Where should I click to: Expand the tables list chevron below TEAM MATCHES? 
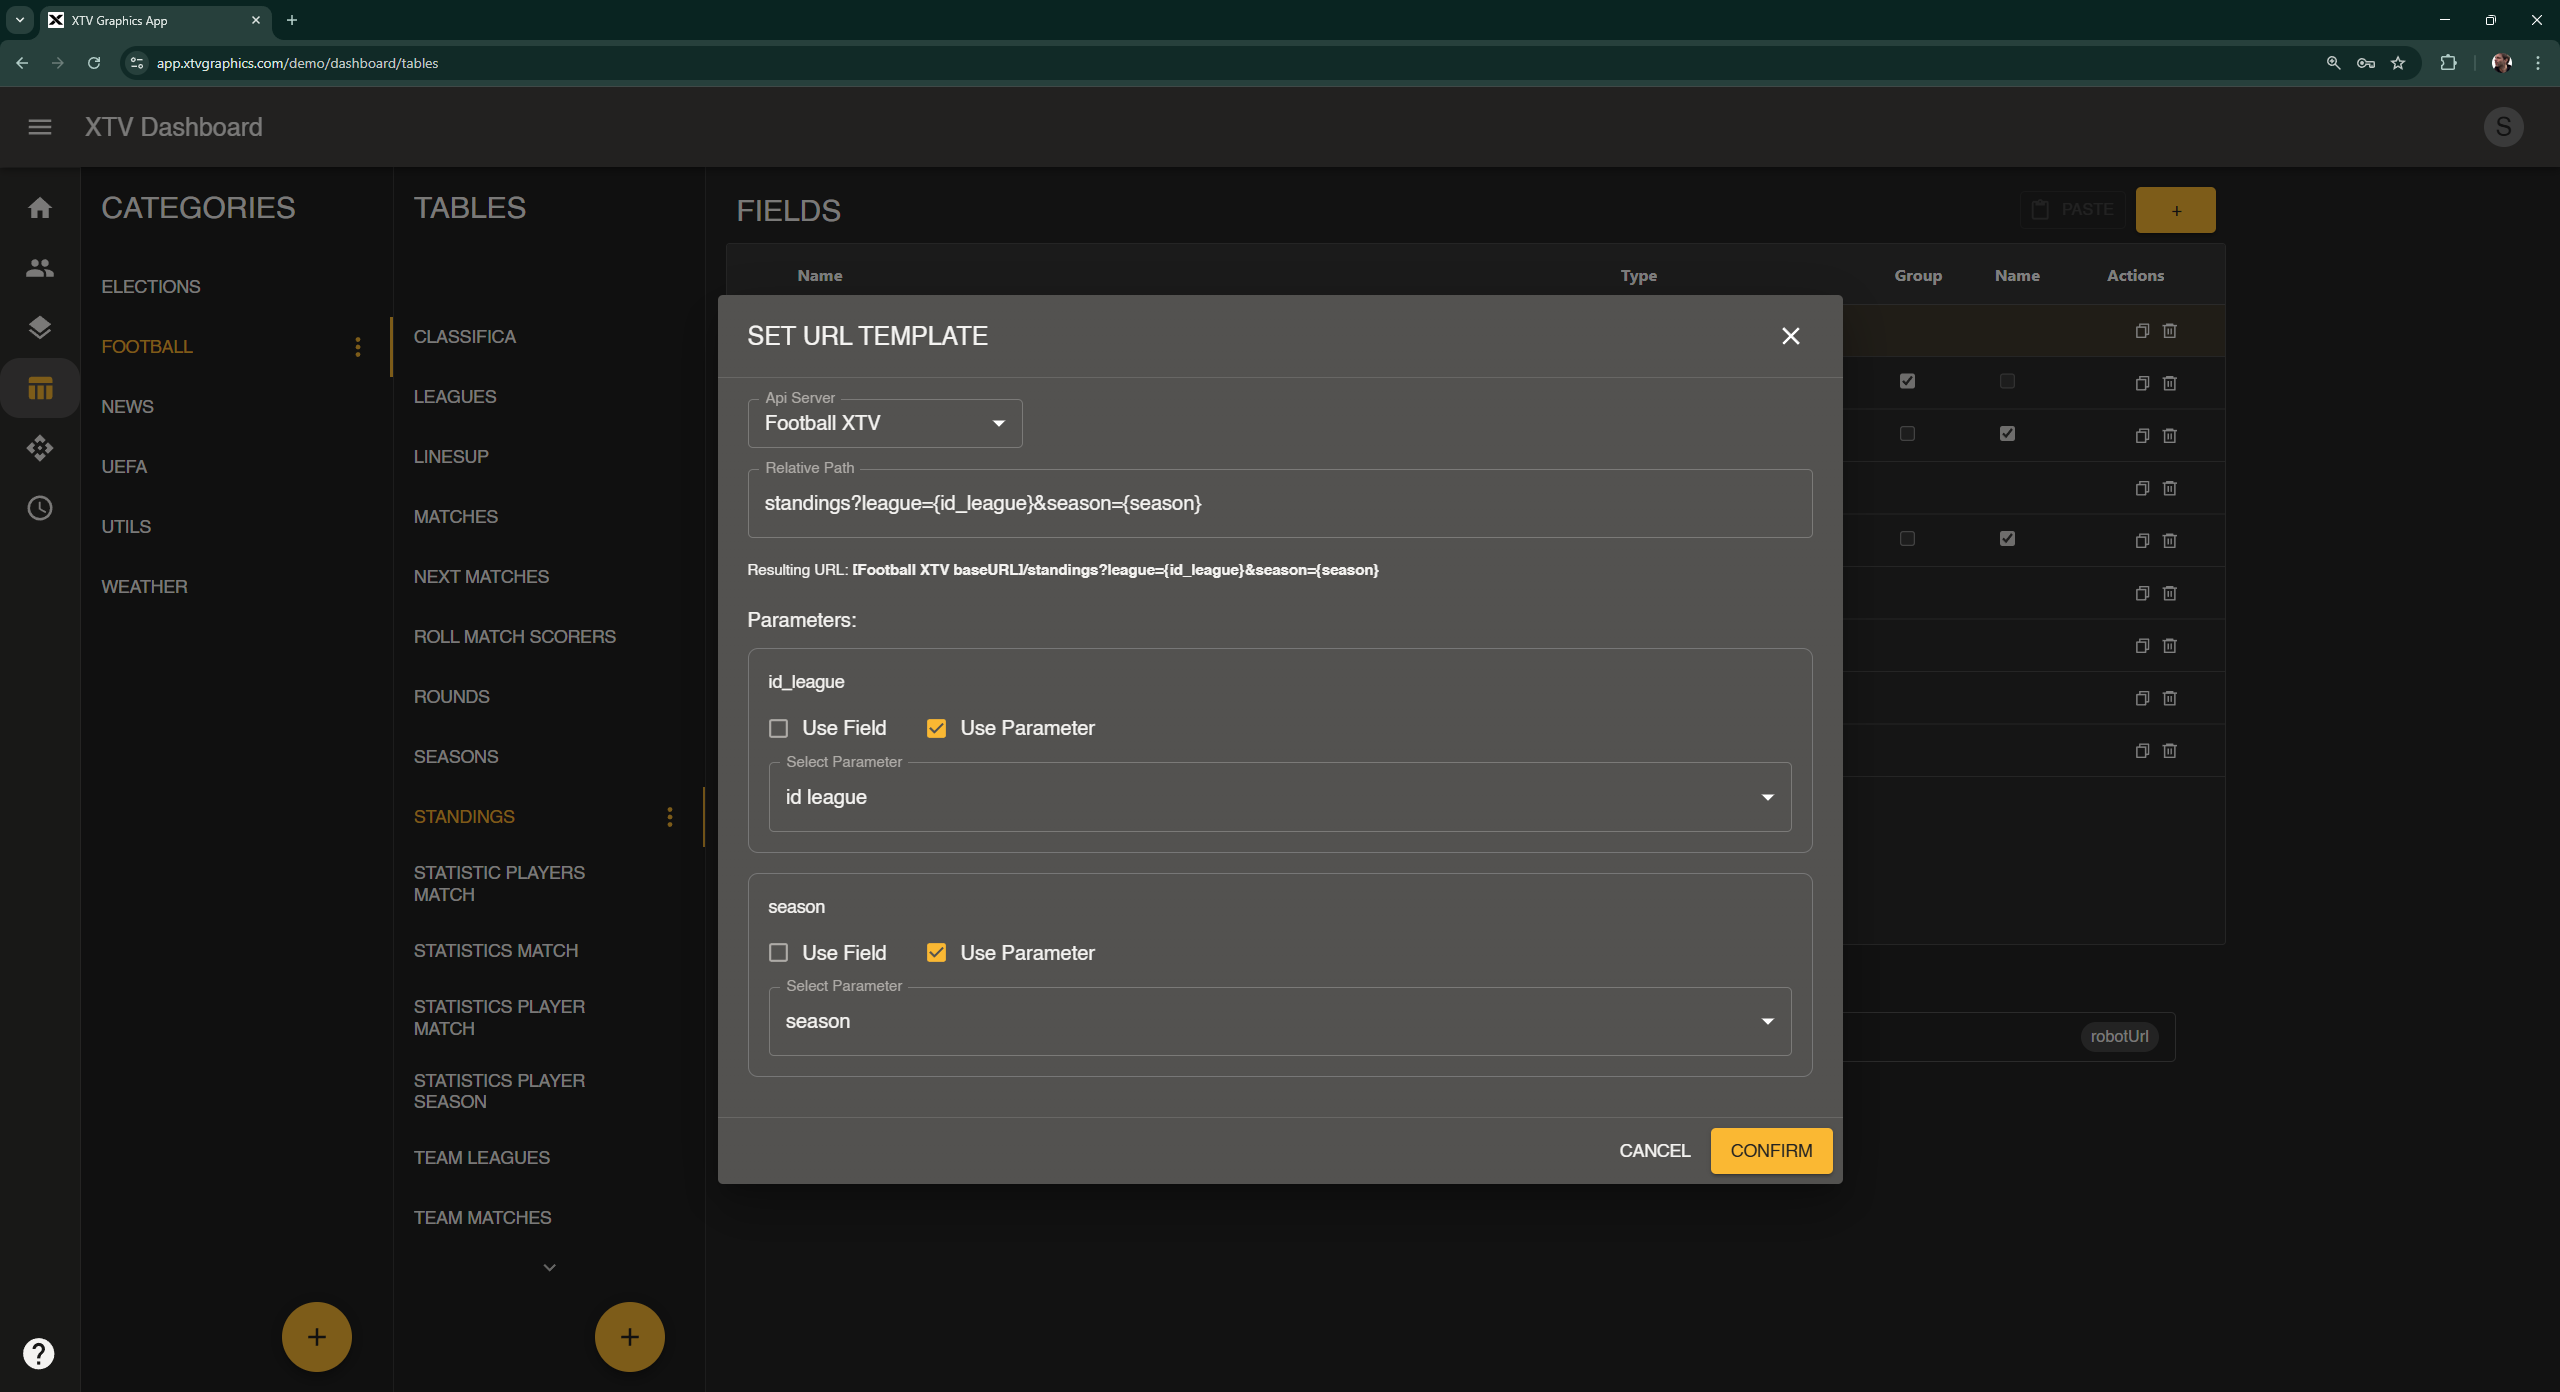pyautogui.click(x=549, y=1266)
